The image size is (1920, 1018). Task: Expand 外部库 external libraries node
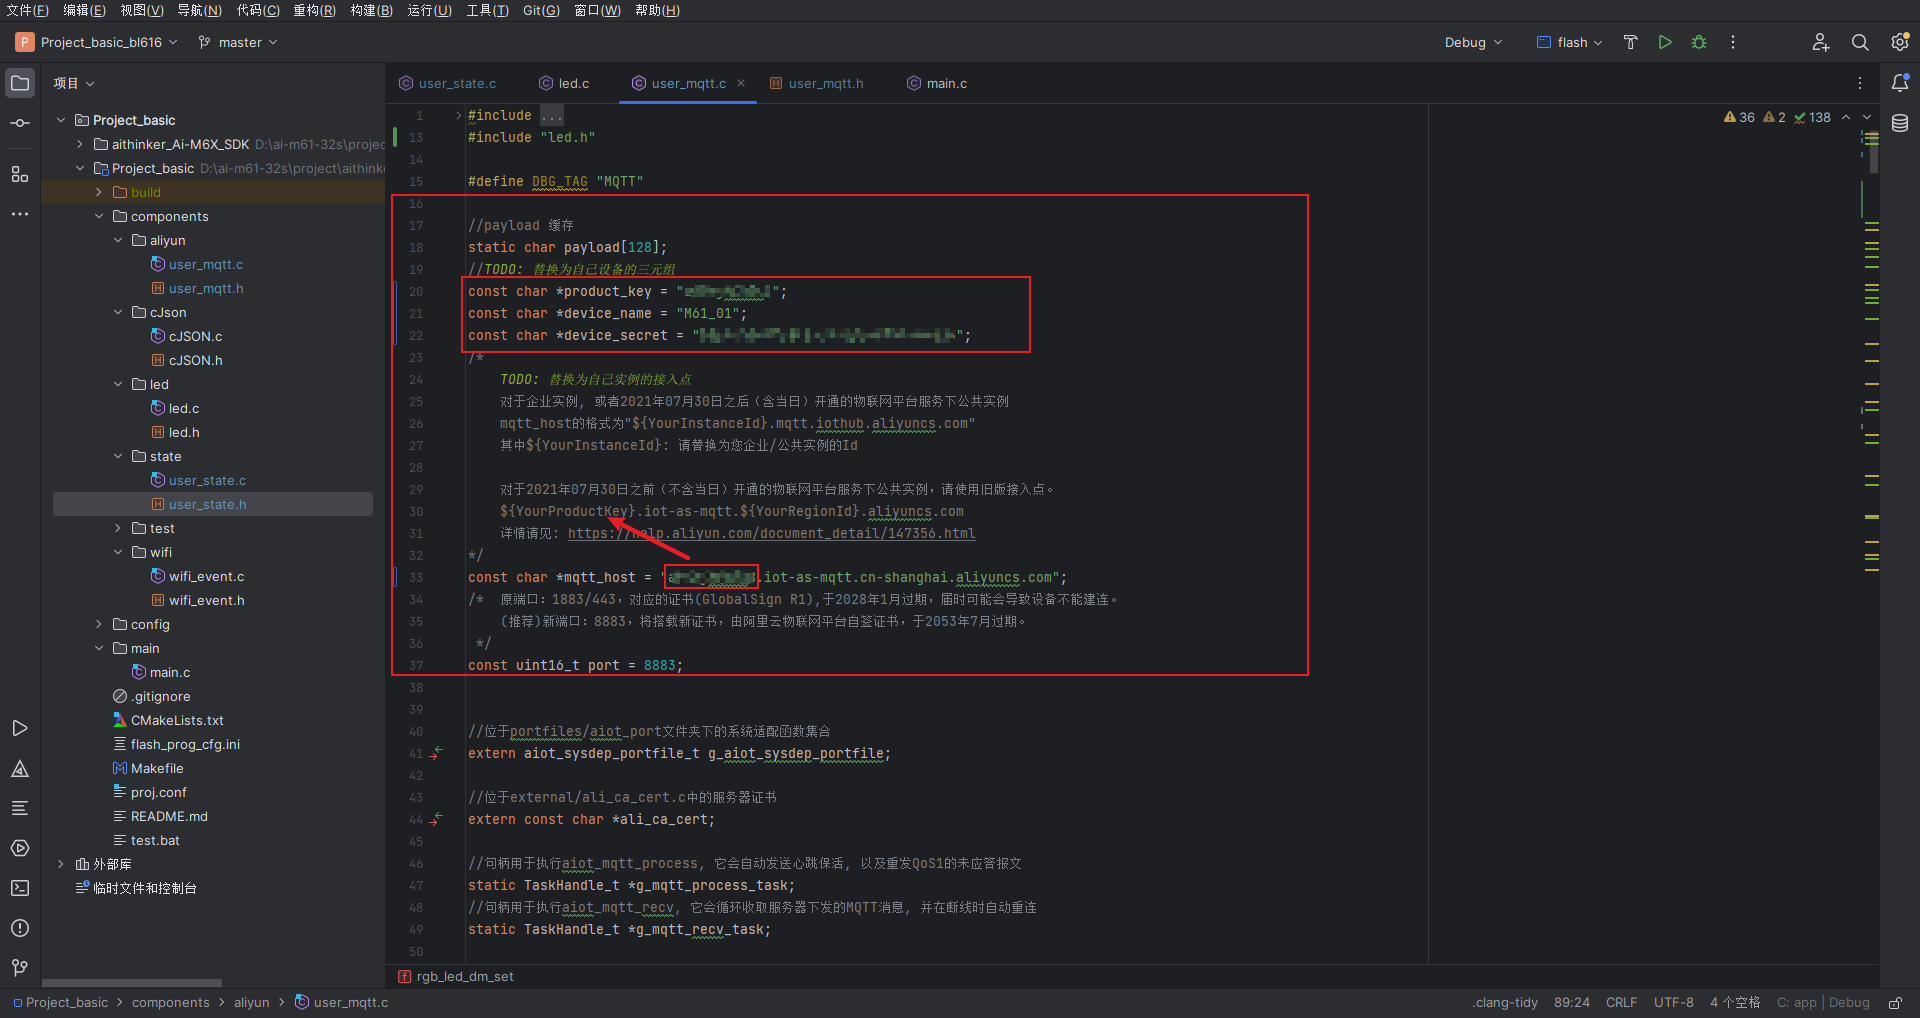click(61, 864)
